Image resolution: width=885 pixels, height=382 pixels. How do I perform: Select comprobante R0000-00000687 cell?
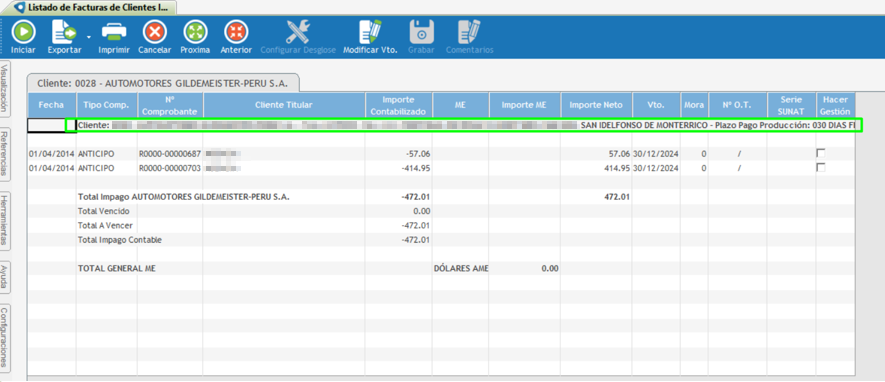pyautogui.click(x=170, y=153)
